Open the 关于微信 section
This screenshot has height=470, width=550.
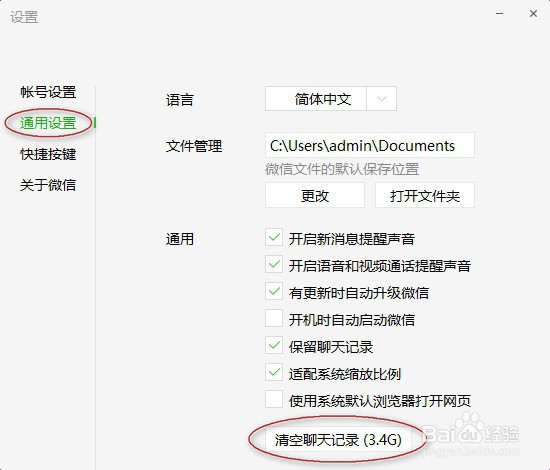48,185
